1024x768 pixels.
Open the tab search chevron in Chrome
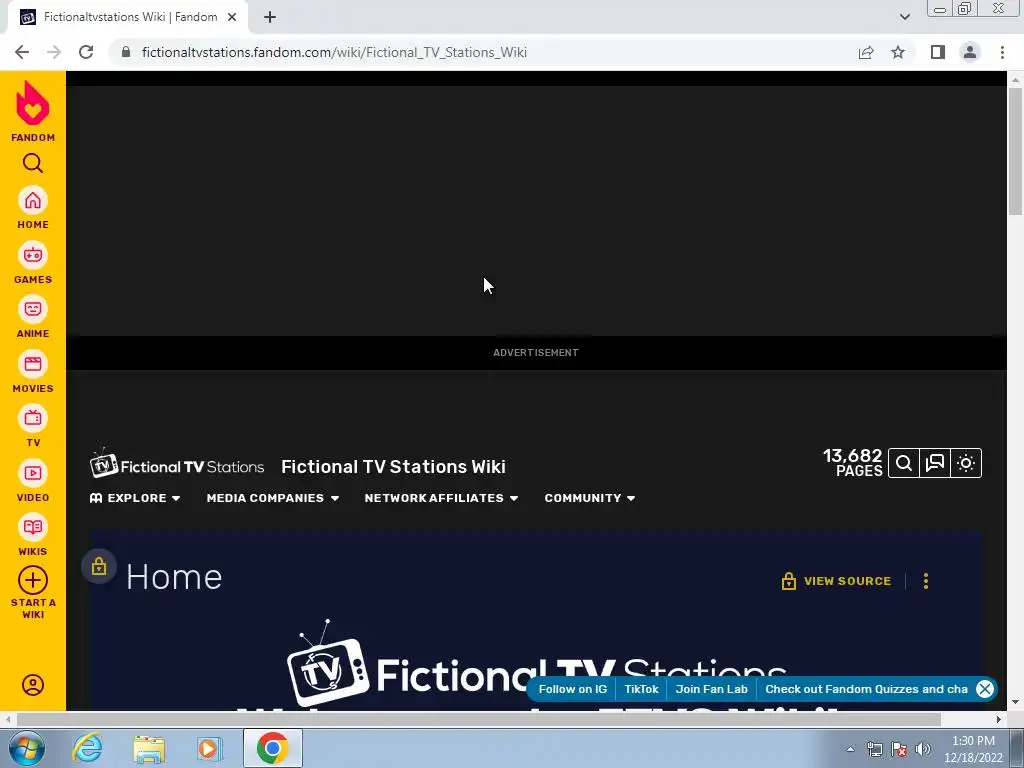coord(904,17)
